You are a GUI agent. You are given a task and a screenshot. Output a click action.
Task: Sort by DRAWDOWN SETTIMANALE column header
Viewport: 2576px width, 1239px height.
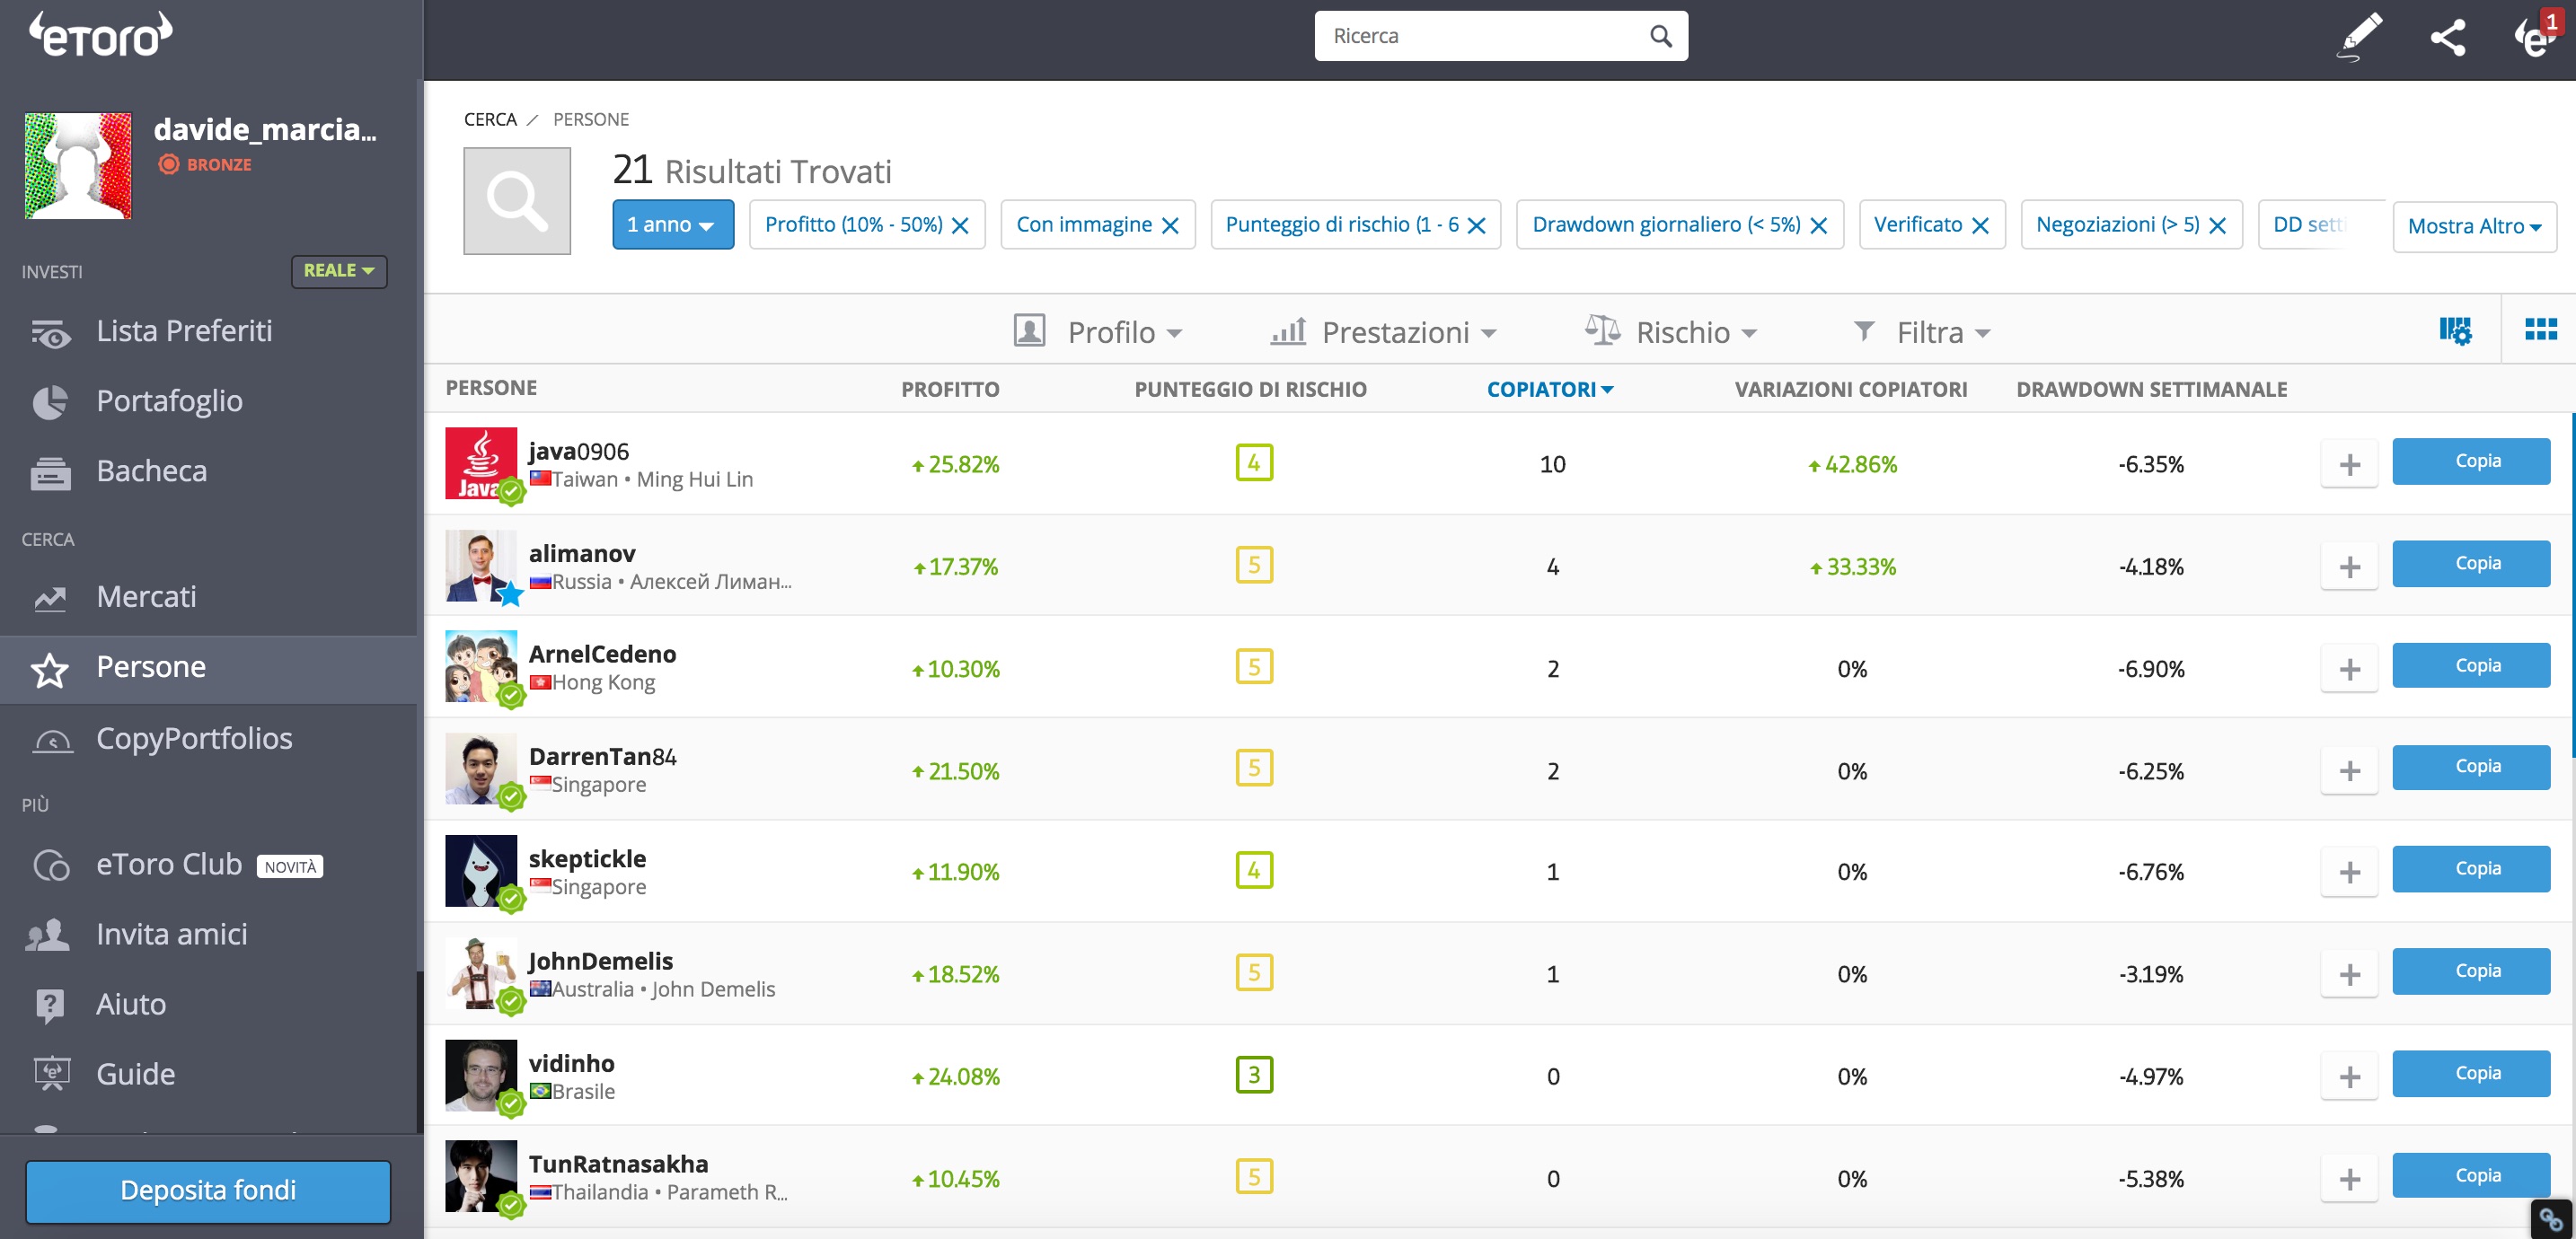click(x=2151, y=389)
